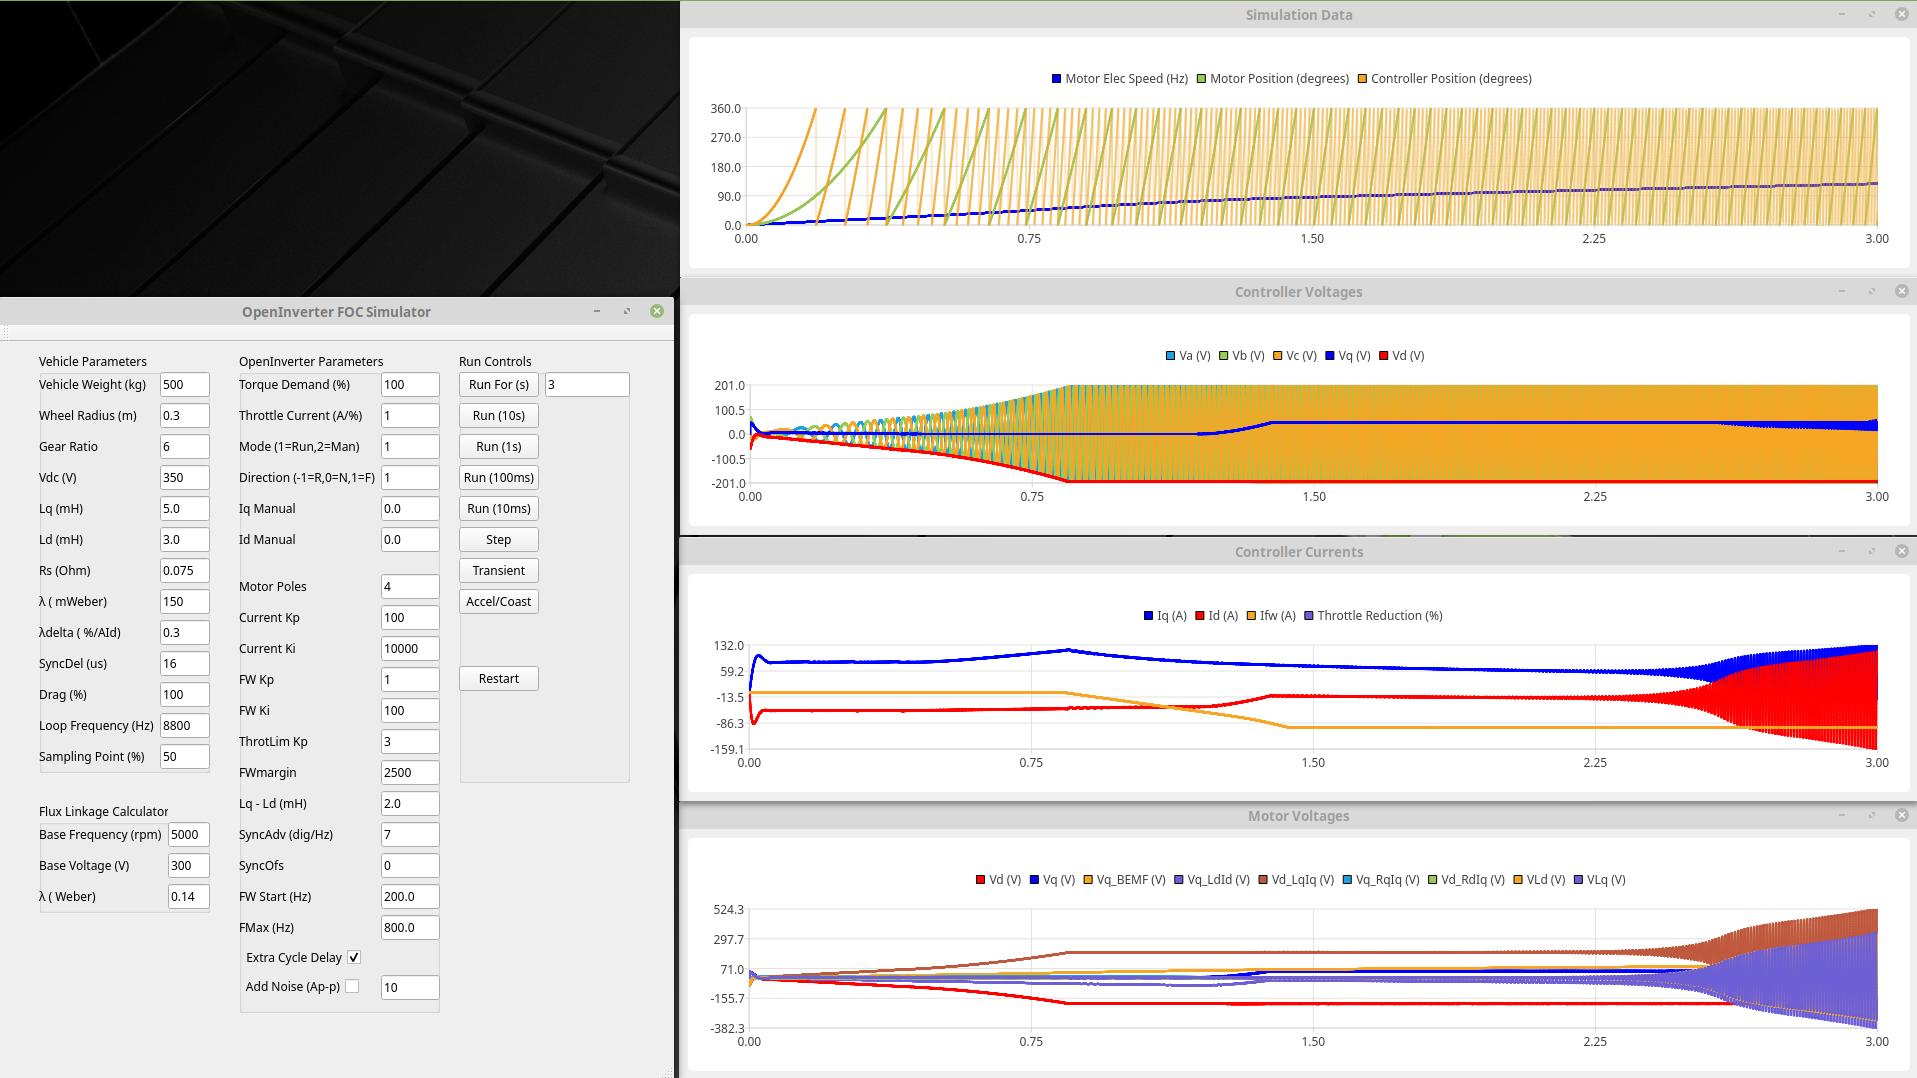
Task: Maximize the Controller Voltages window
Action: pyautogui.click(x=1871, y=291)
